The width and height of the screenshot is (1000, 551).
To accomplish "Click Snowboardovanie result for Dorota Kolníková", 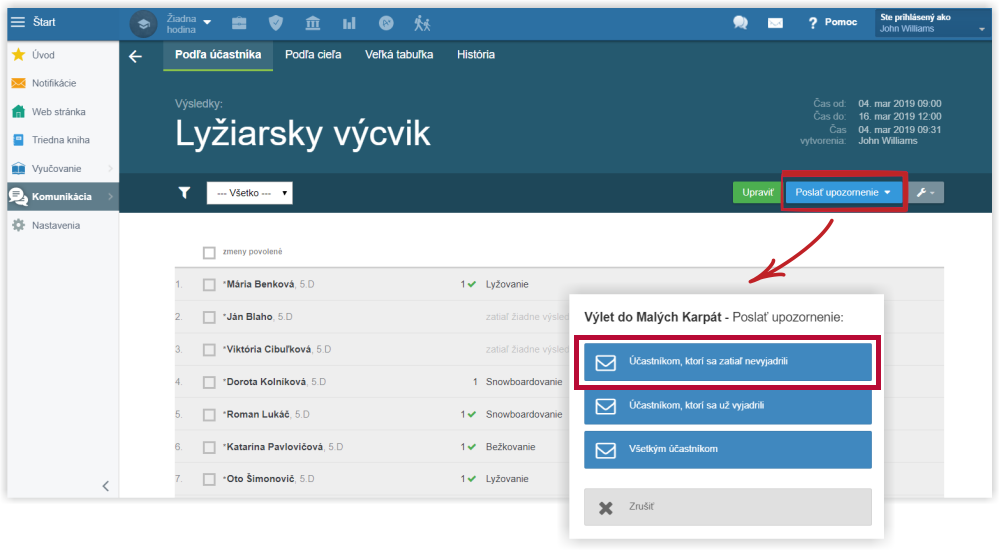I will point(524,382).
